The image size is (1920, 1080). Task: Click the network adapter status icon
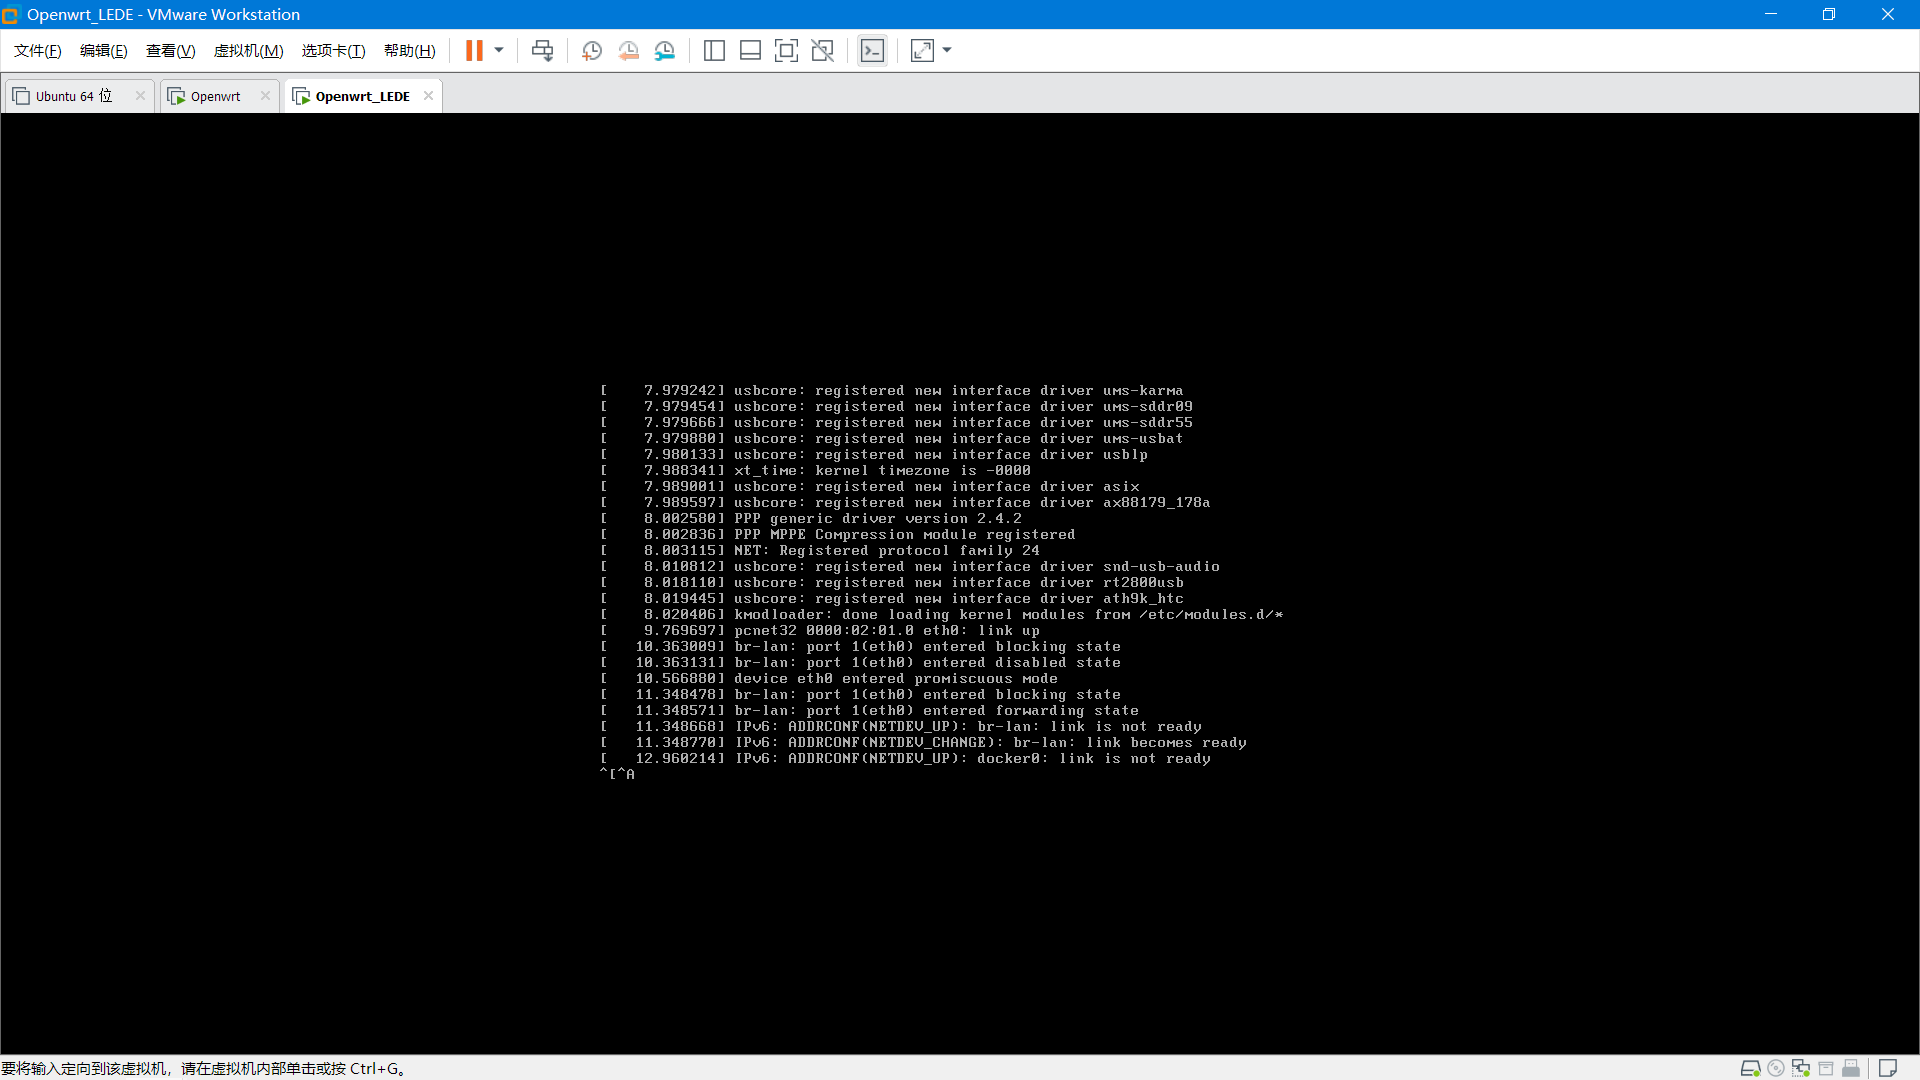1801,1069
